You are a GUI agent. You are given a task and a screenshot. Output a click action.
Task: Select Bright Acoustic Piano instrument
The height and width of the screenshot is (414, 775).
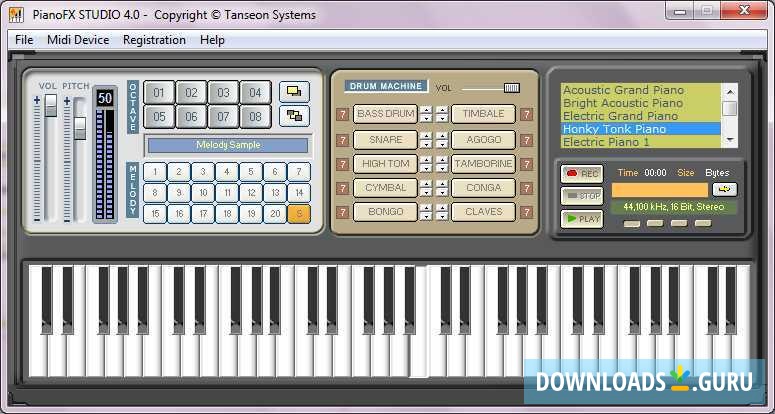tap(641, 103)
